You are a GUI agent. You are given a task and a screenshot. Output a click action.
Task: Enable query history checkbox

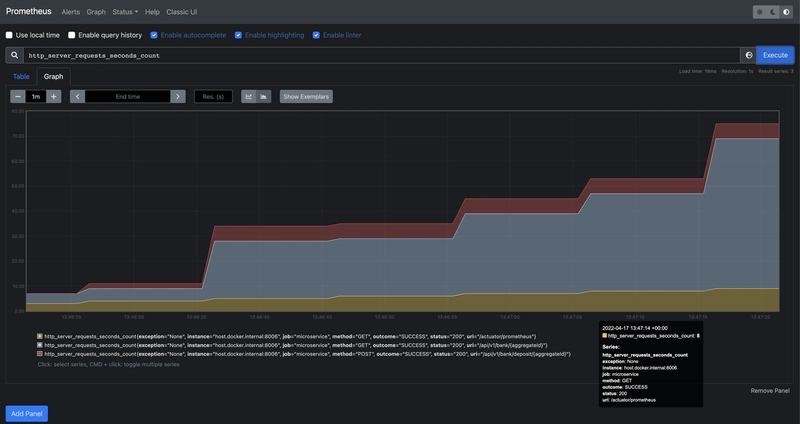(x=72, y=35)
